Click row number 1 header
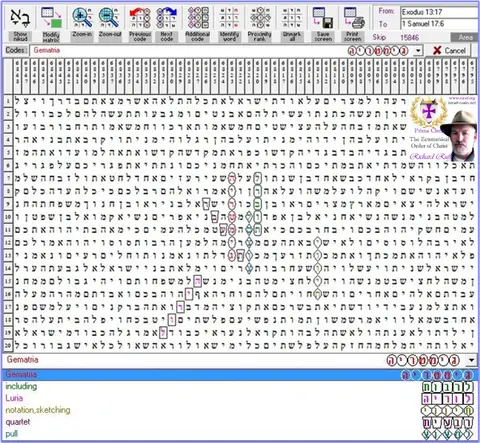The height and width of the screenshot is (443, 480). [x=8, y=101]
